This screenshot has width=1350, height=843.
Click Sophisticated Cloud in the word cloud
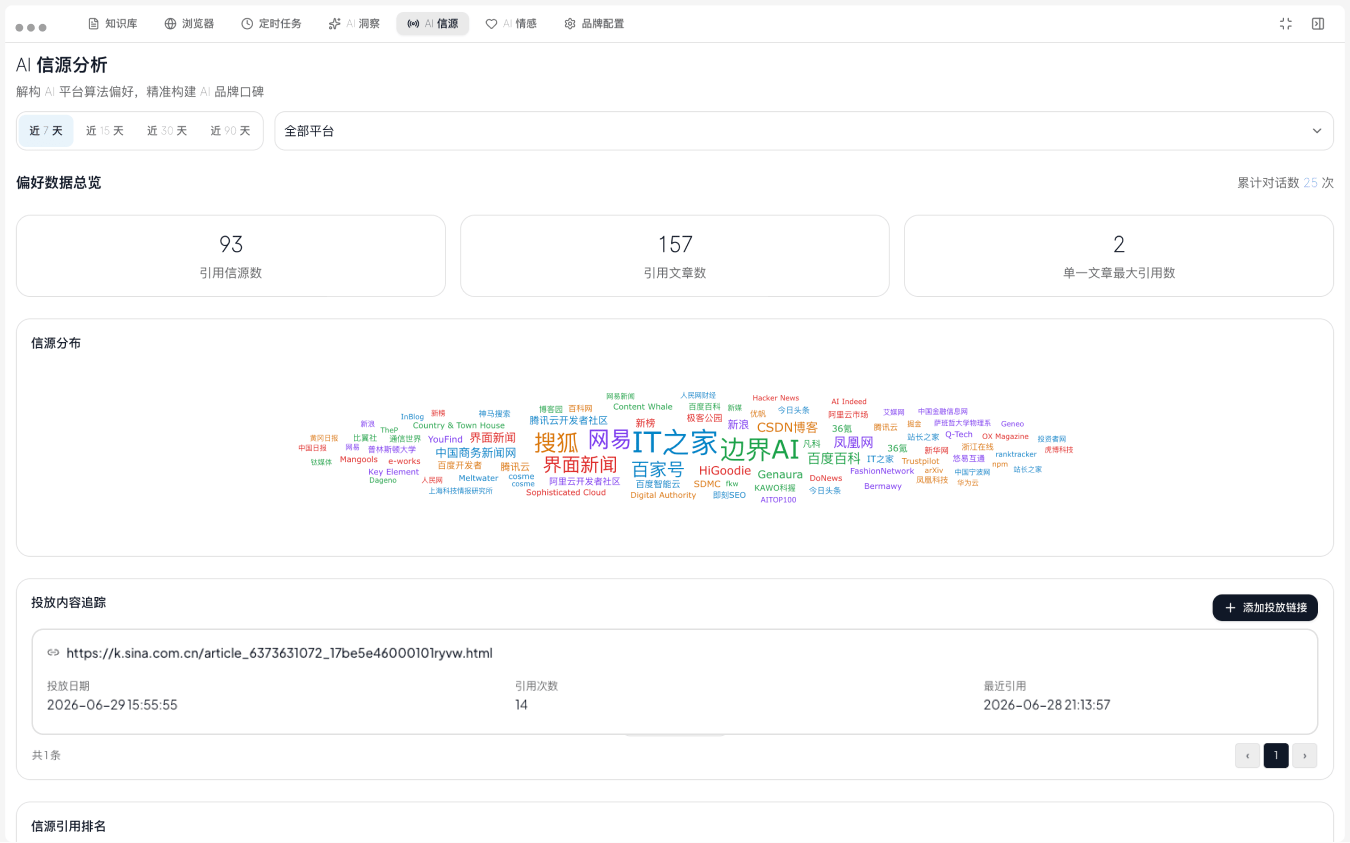click(566, 493)
